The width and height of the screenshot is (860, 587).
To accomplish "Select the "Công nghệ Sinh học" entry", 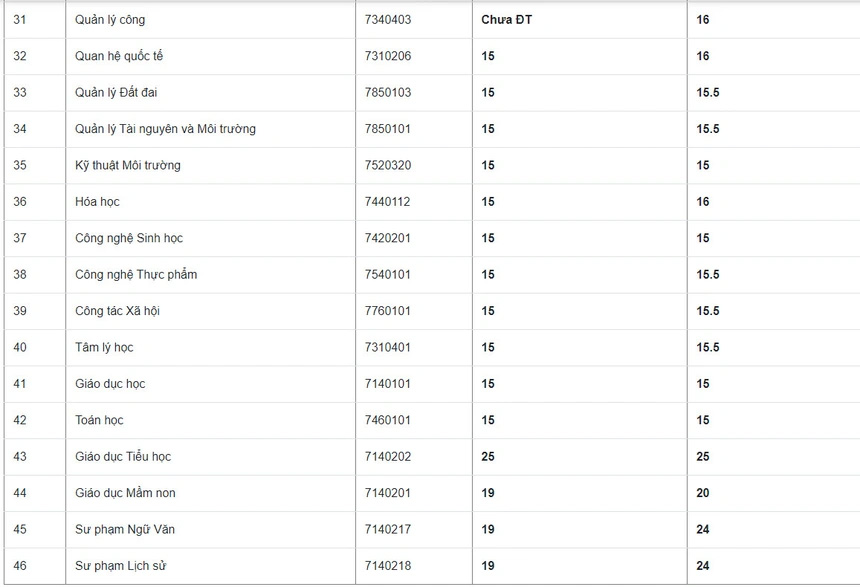I will (x=129, y=238).
